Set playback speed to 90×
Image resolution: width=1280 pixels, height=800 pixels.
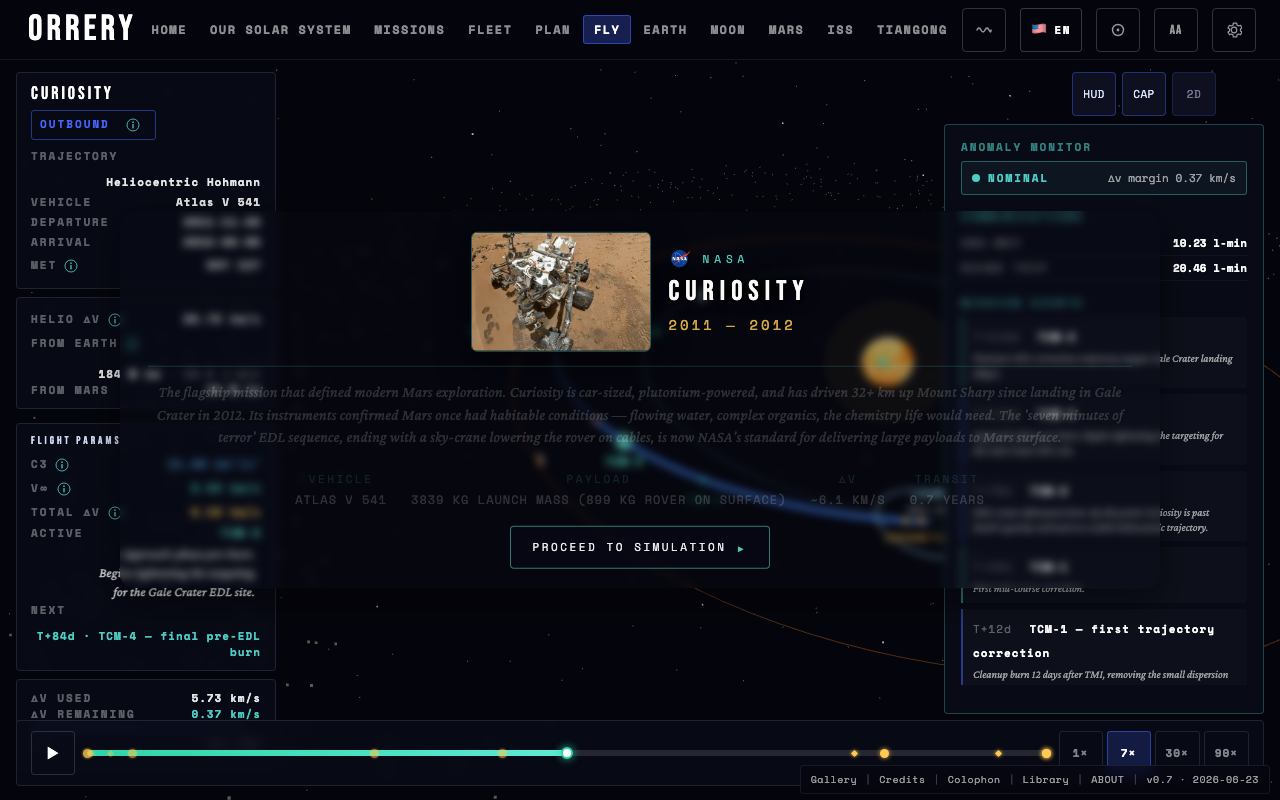(x=1226, y=753)
